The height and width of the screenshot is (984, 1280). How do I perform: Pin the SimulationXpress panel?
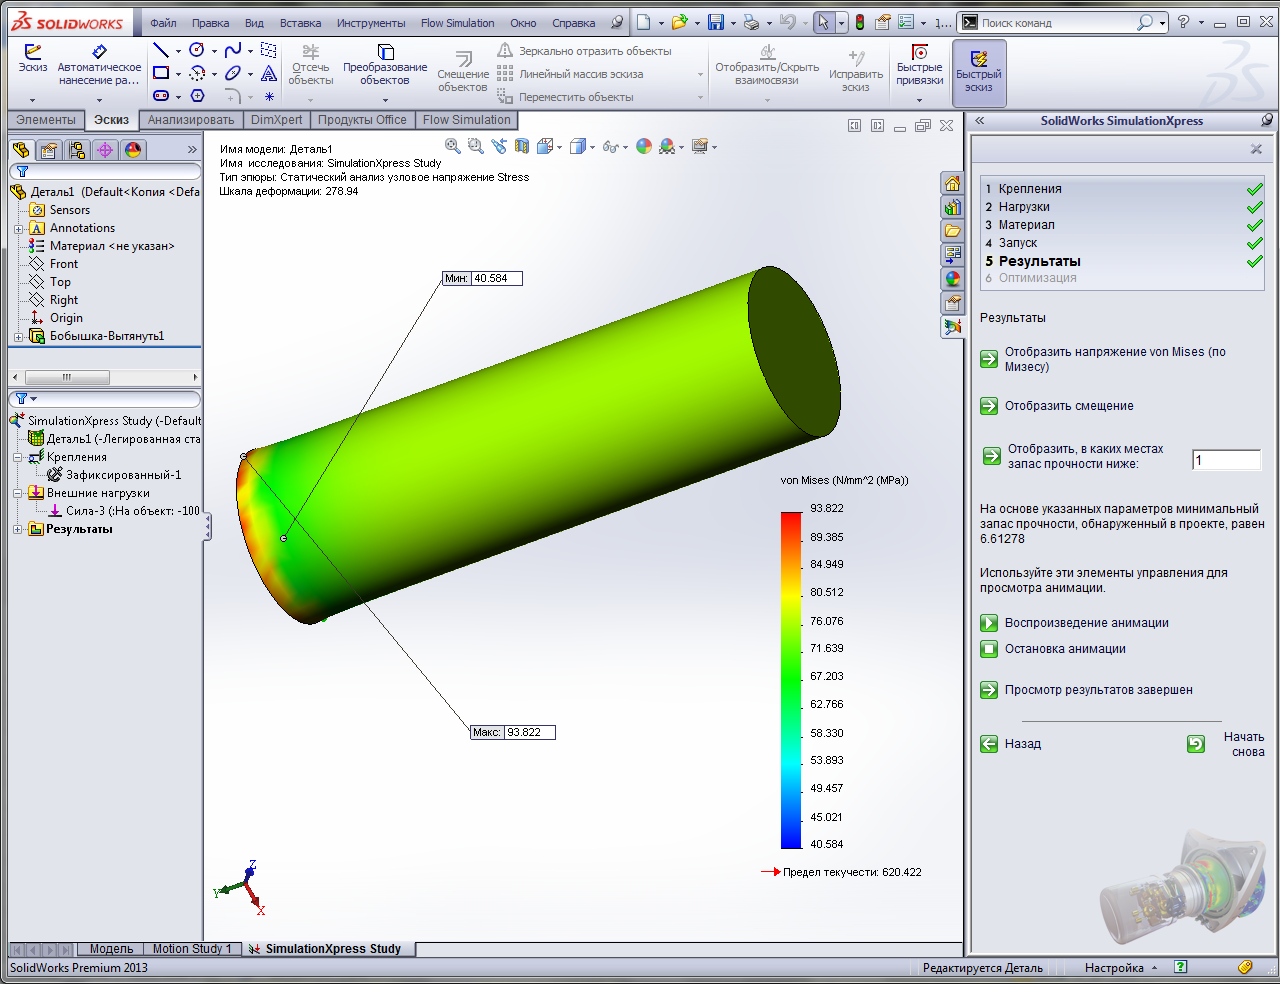coord(1267,120)
